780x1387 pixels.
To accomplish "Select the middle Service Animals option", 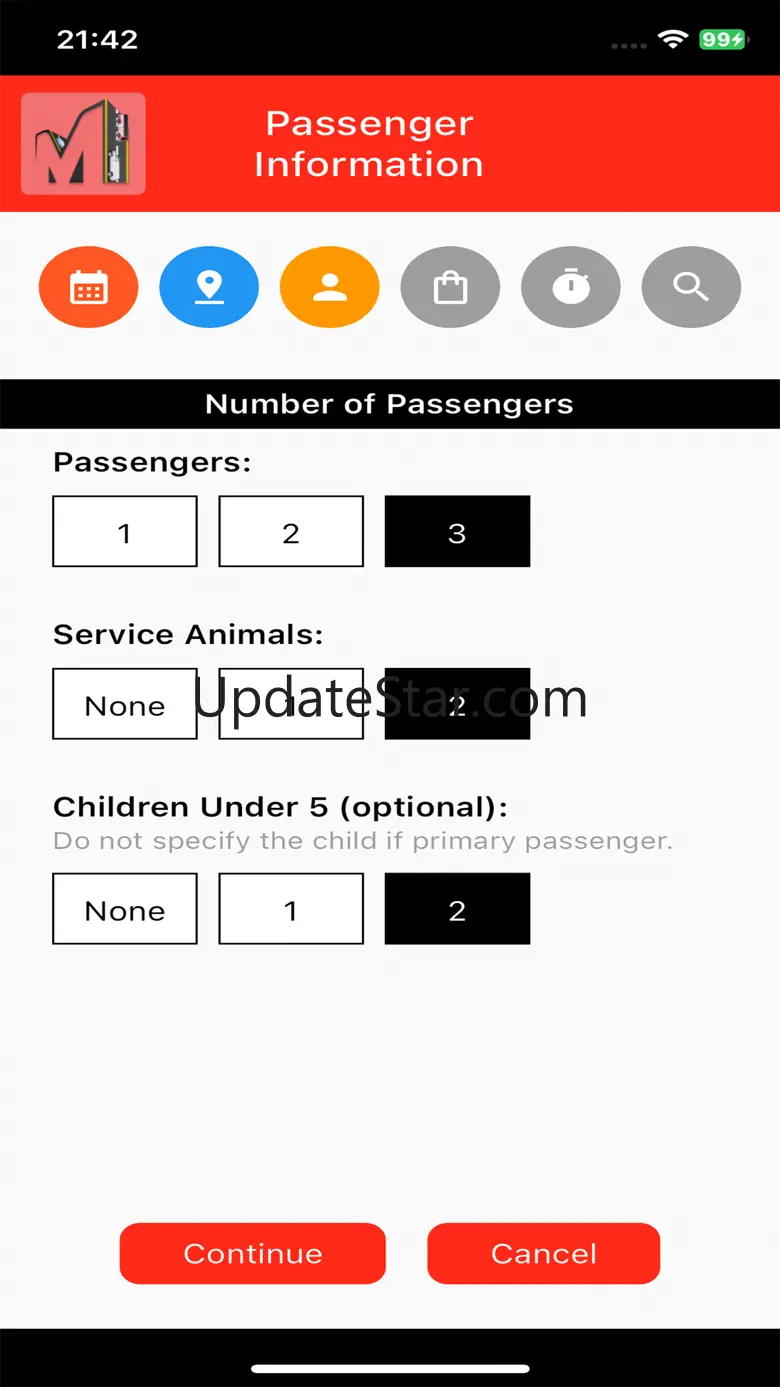I will coord(291,704).
